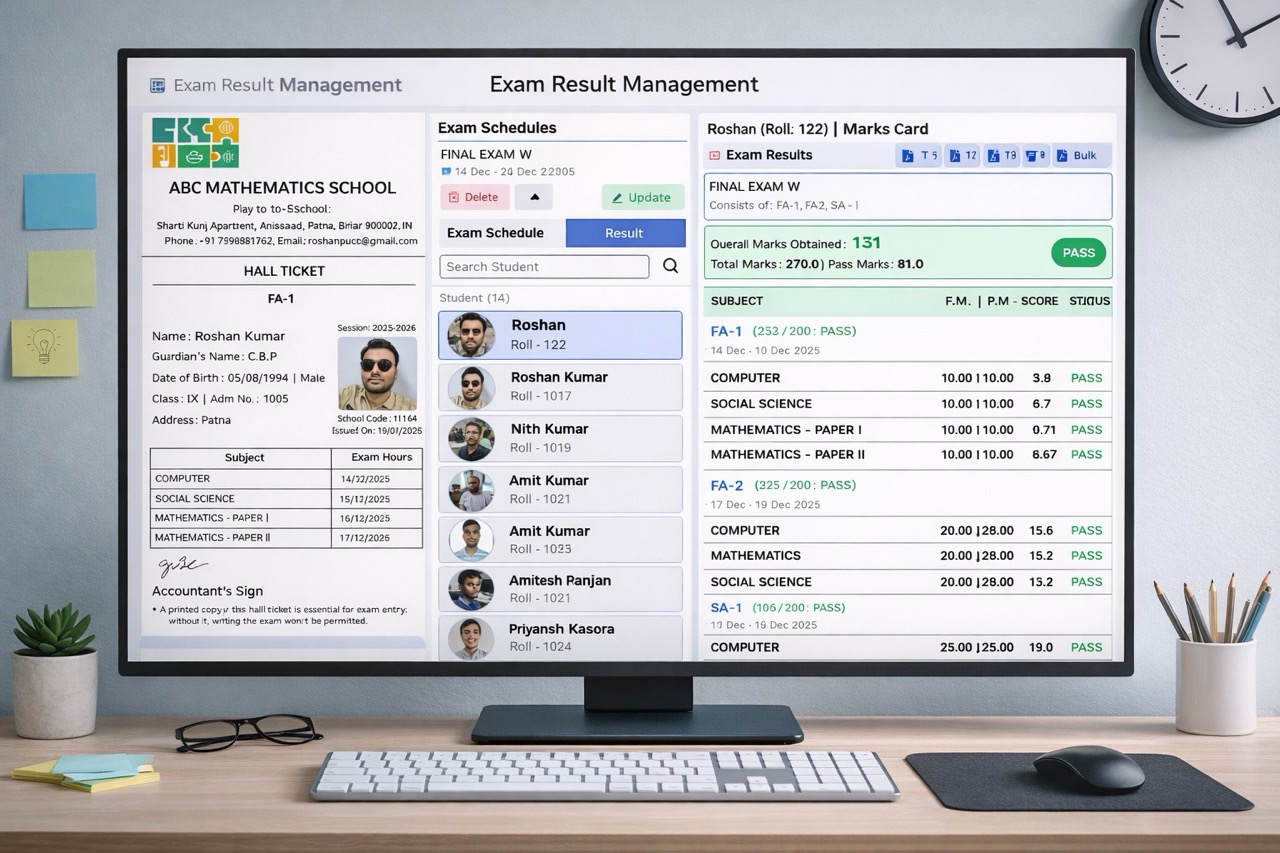Click the school logo on the hall ticket
This screenshot has width=1280, height=853.
pos(196,142)
